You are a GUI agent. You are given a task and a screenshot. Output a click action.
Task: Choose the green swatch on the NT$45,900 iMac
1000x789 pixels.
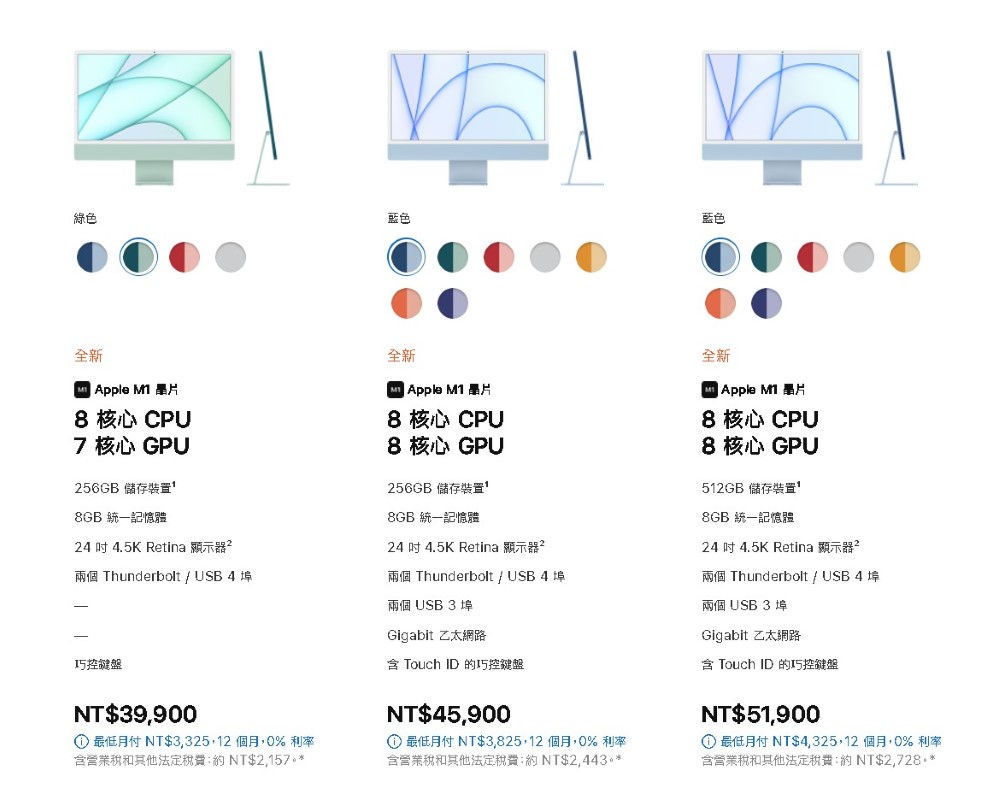click(452, 257)
